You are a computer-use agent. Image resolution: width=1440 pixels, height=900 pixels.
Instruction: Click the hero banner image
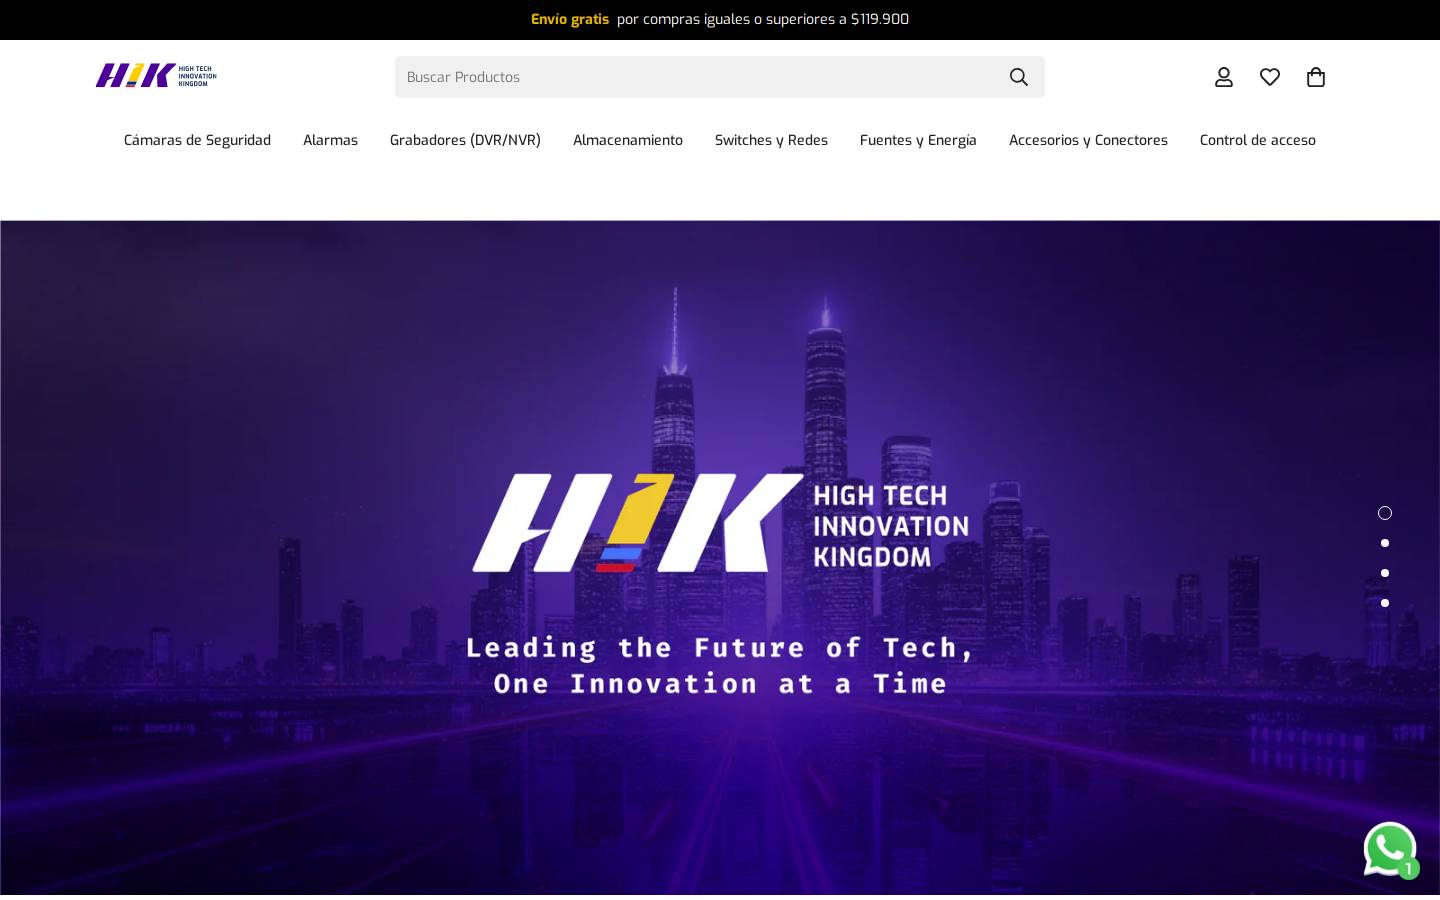click(720, 558)
